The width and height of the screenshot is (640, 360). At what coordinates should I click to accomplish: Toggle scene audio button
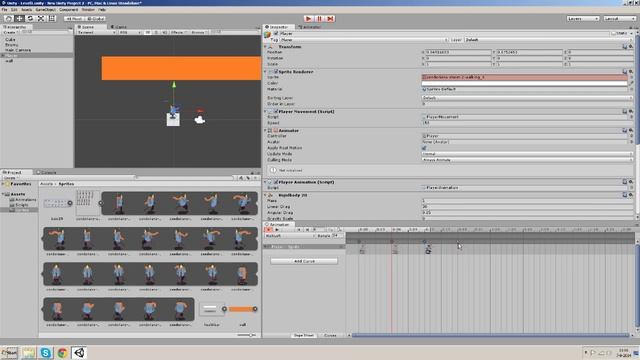[x=164, y=32]
